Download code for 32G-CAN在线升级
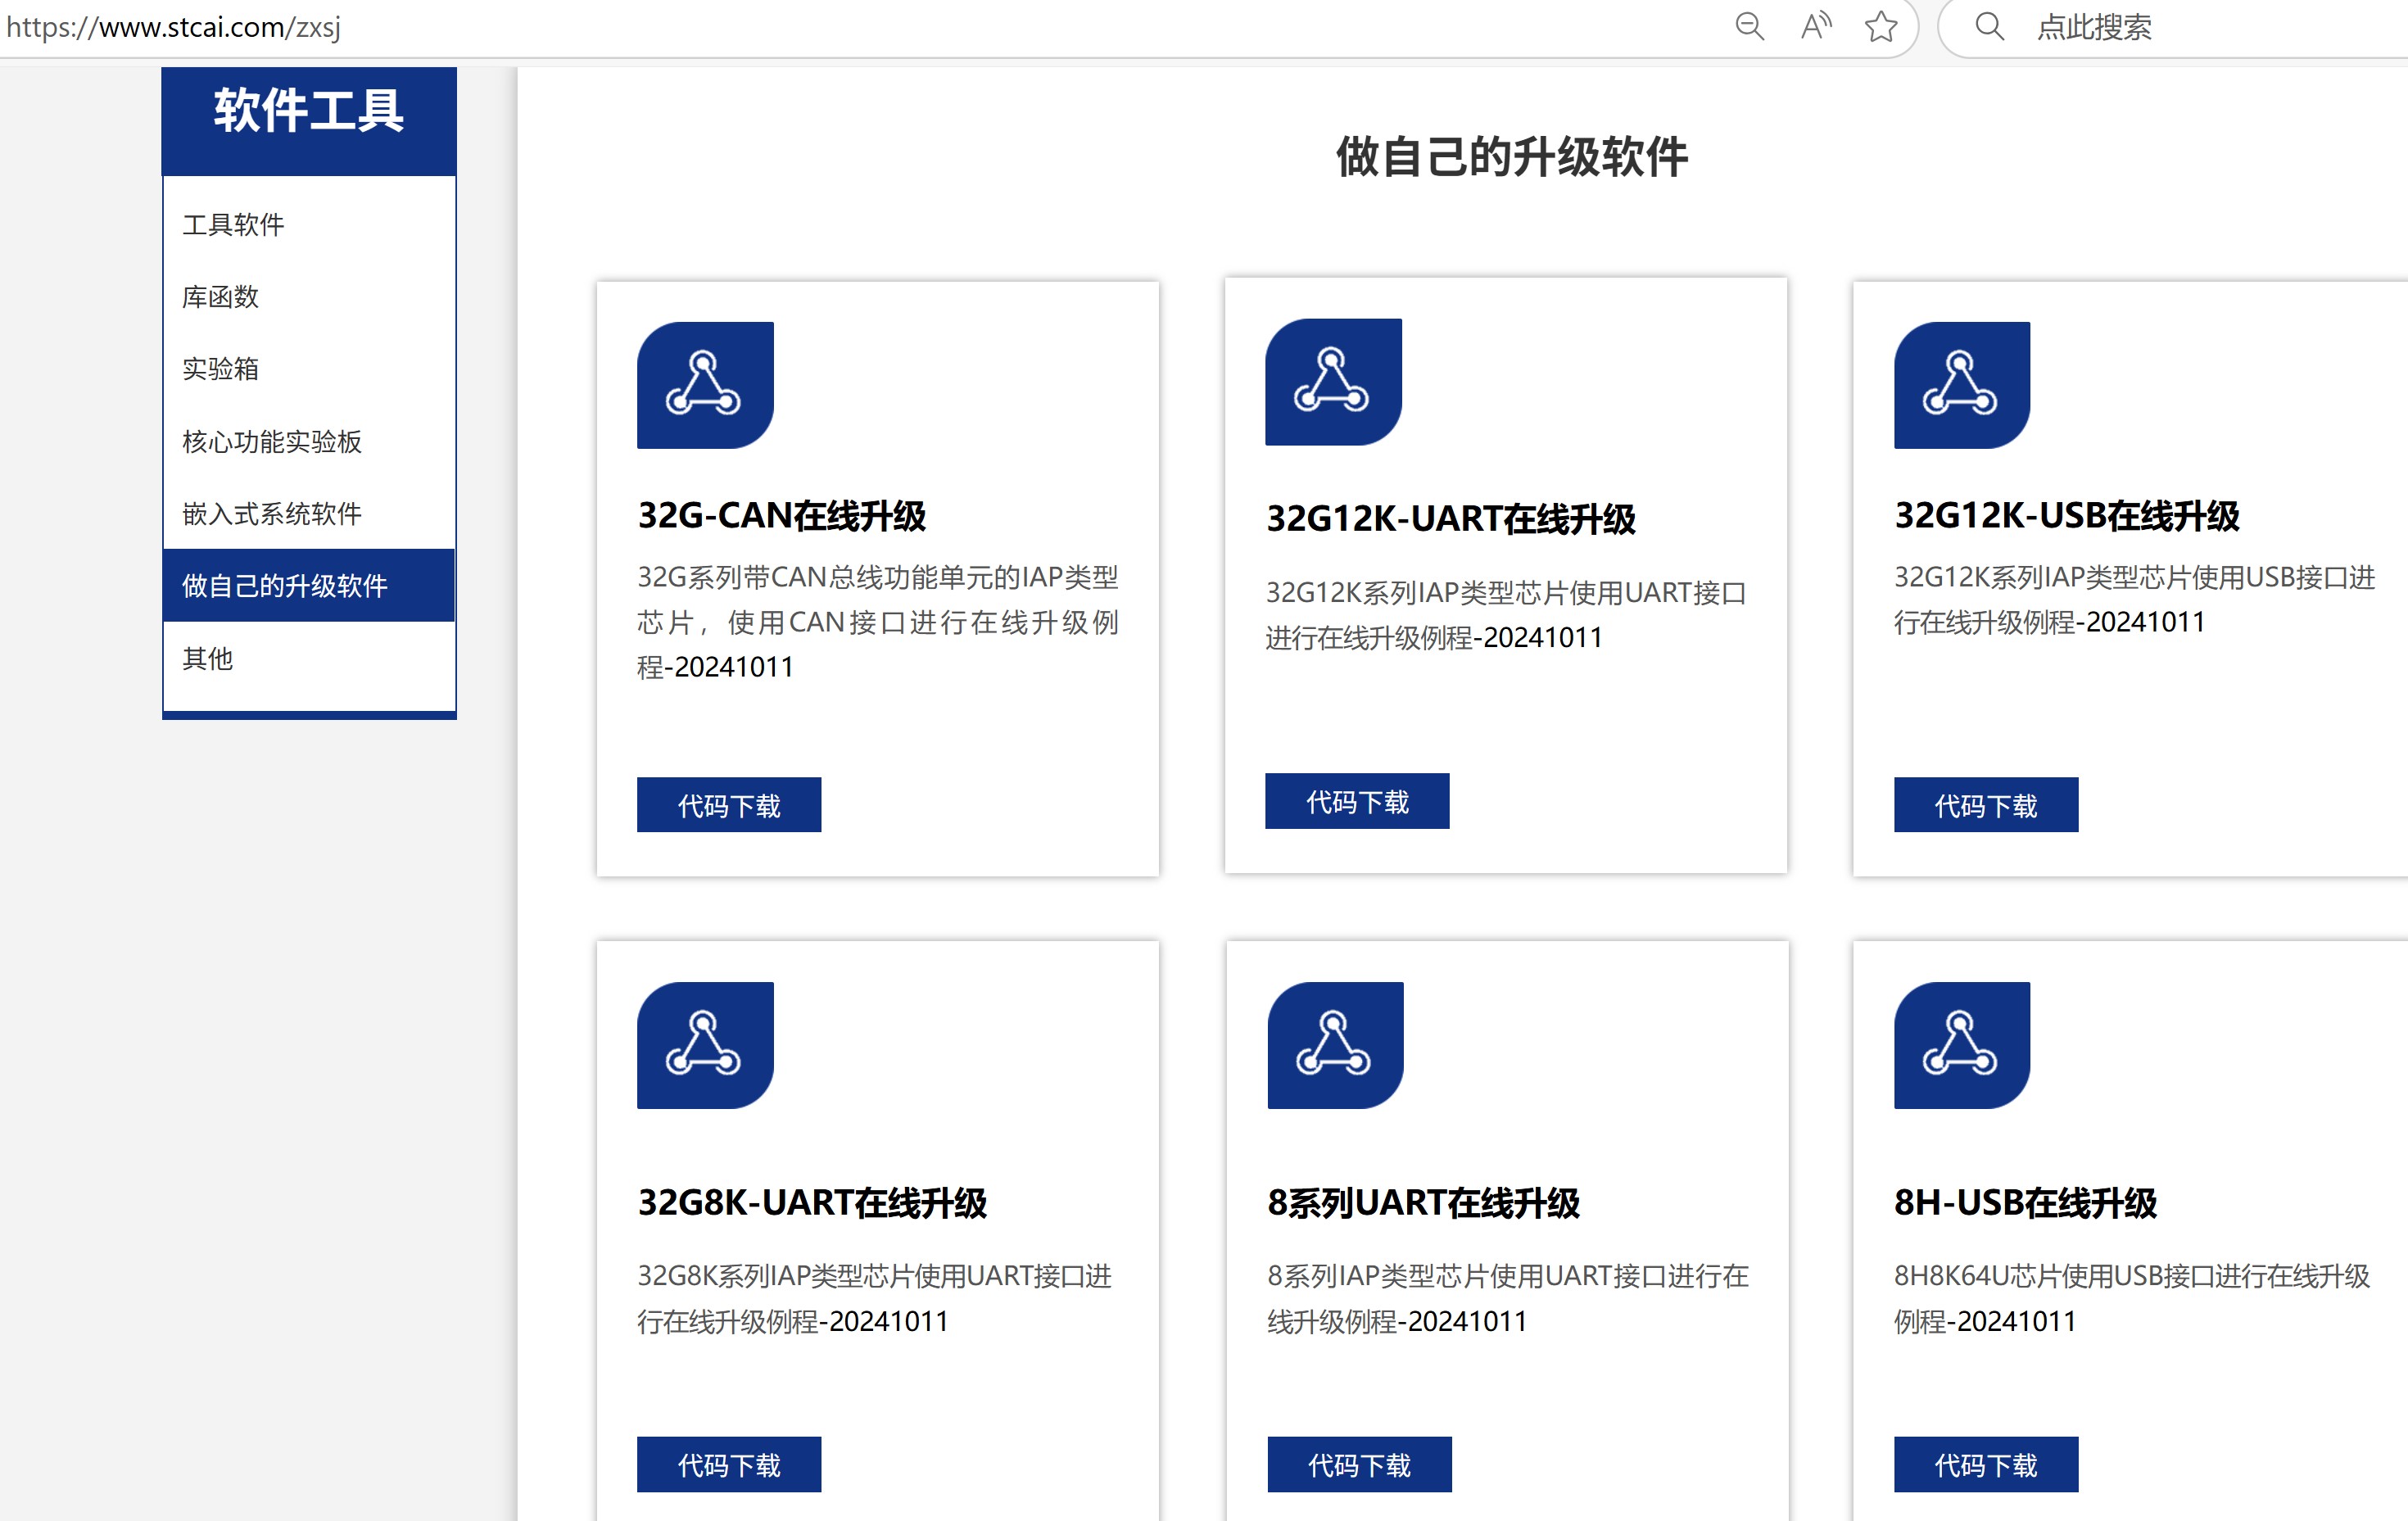The width and height of the screenshot is (2408, 1521). tap(729, 805)
